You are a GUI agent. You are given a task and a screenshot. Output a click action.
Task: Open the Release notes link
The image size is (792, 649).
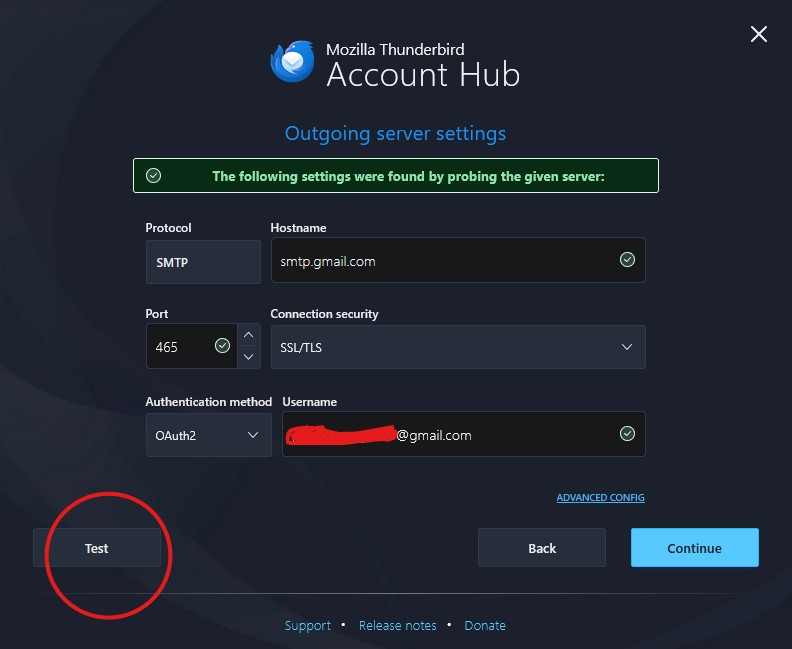(x=398, y=625)
